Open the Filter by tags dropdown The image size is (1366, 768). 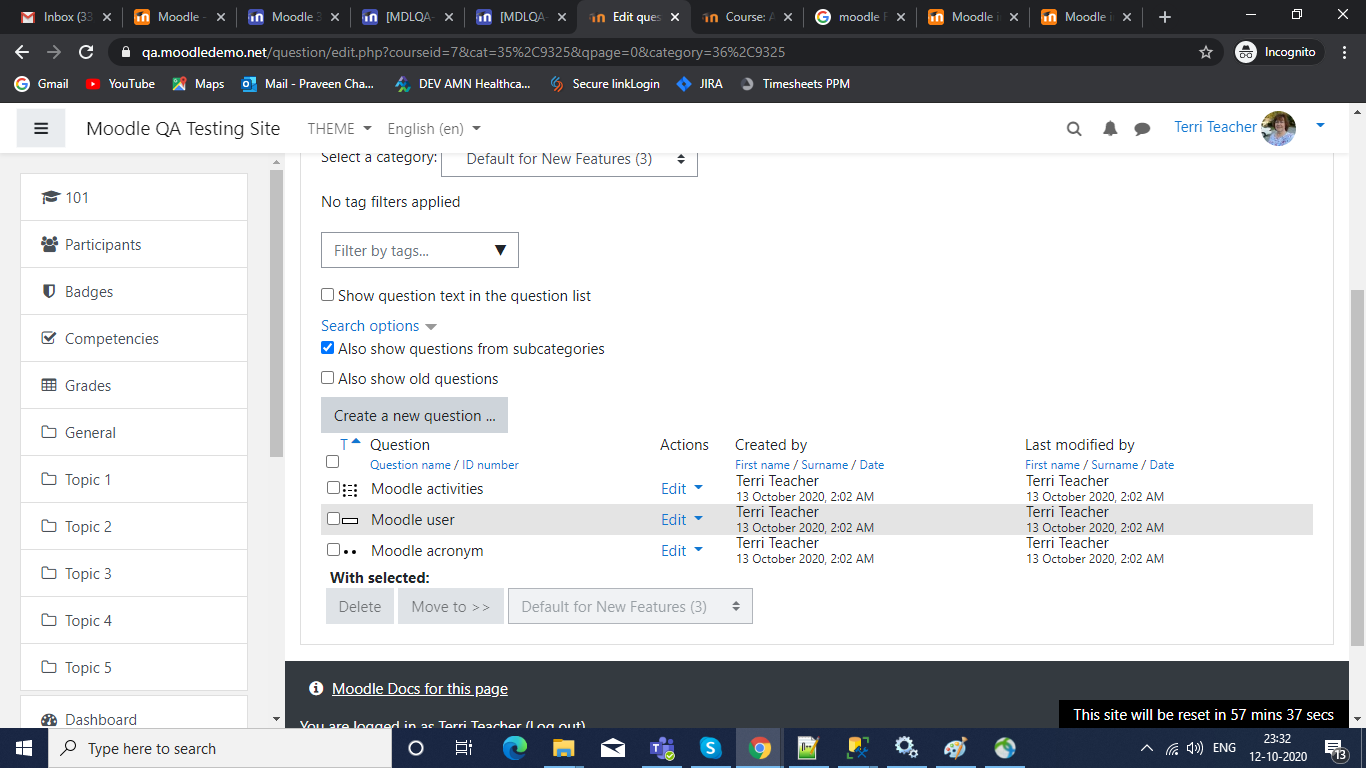(420, 250)
